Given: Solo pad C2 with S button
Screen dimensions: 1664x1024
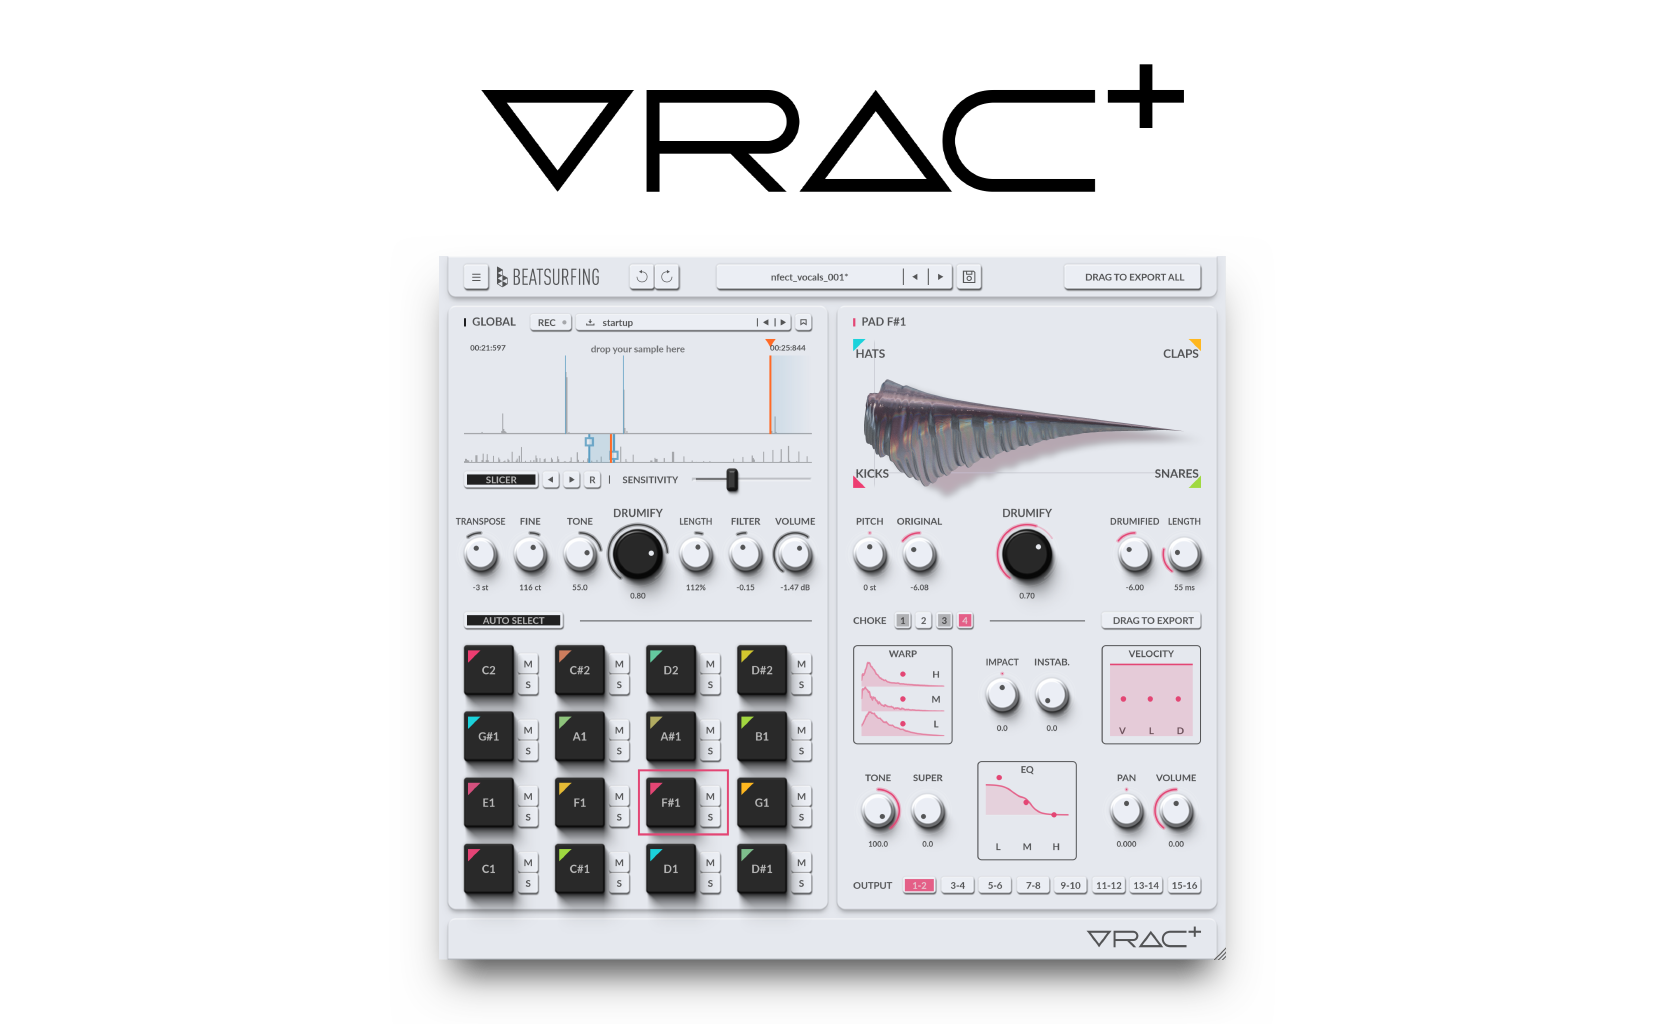Looking at the screenshot, I should coord(528,685).
